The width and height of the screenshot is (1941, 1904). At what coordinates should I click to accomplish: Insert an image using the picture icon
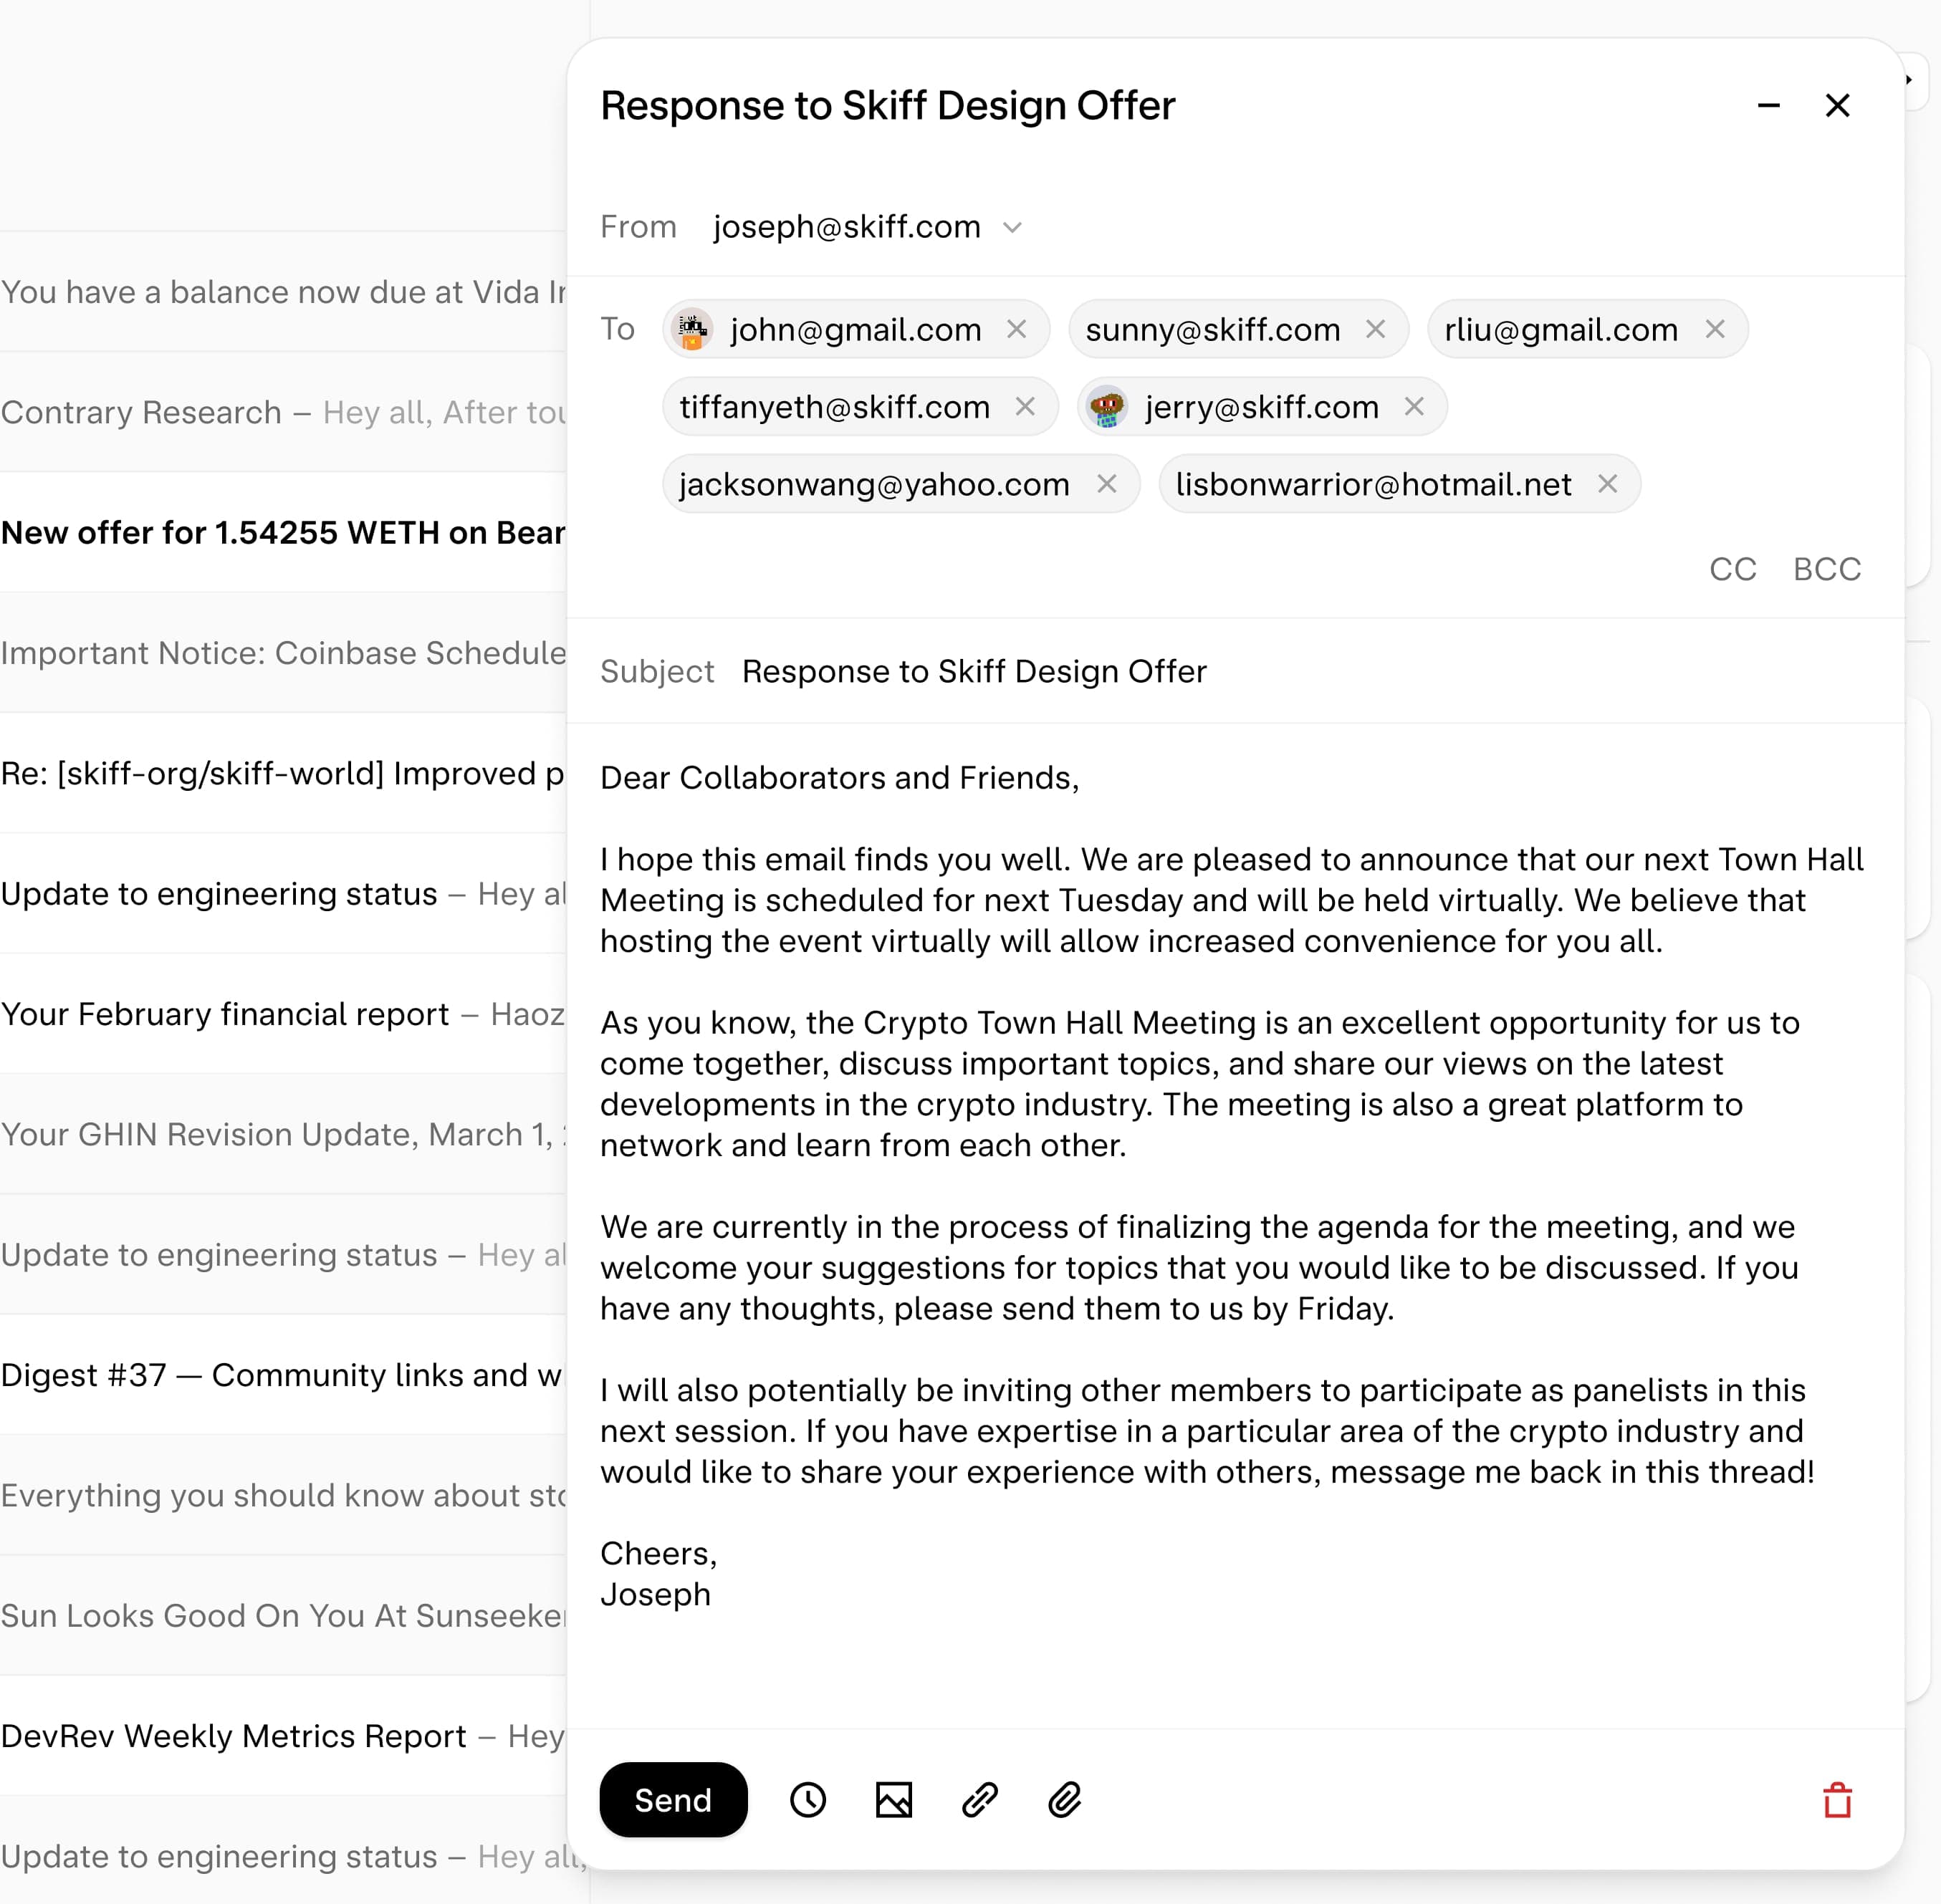point(893,1800)
